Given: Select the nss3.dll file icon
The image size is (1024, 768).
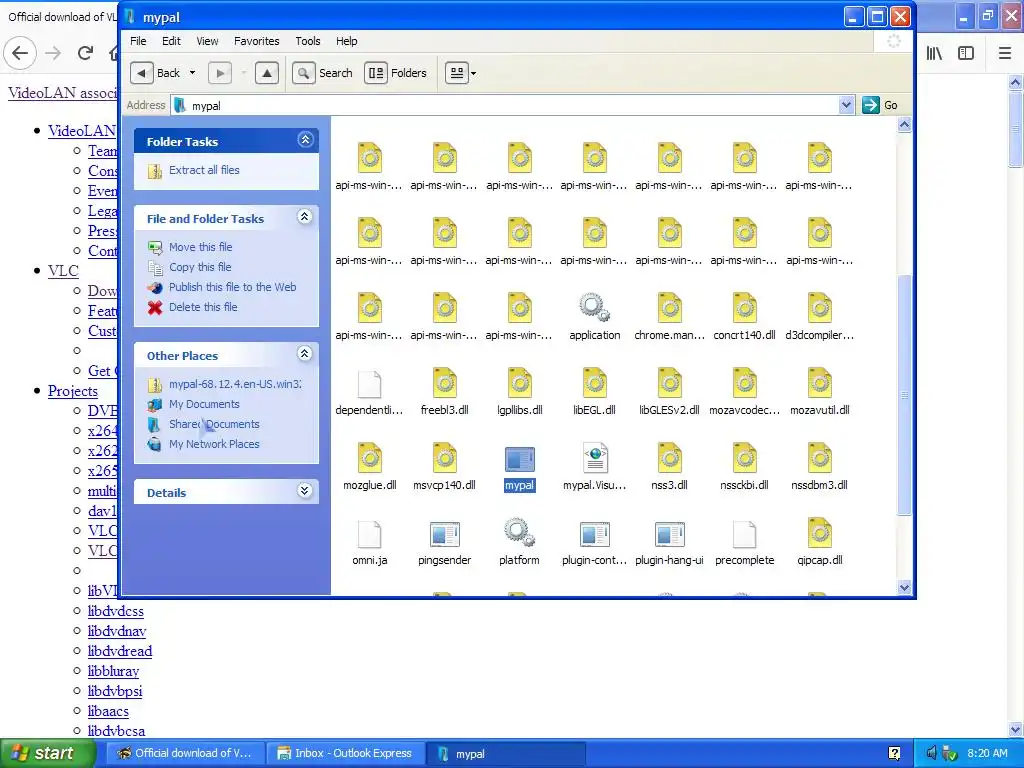Looking at the screenshot, I should click(x=669, y=458).
